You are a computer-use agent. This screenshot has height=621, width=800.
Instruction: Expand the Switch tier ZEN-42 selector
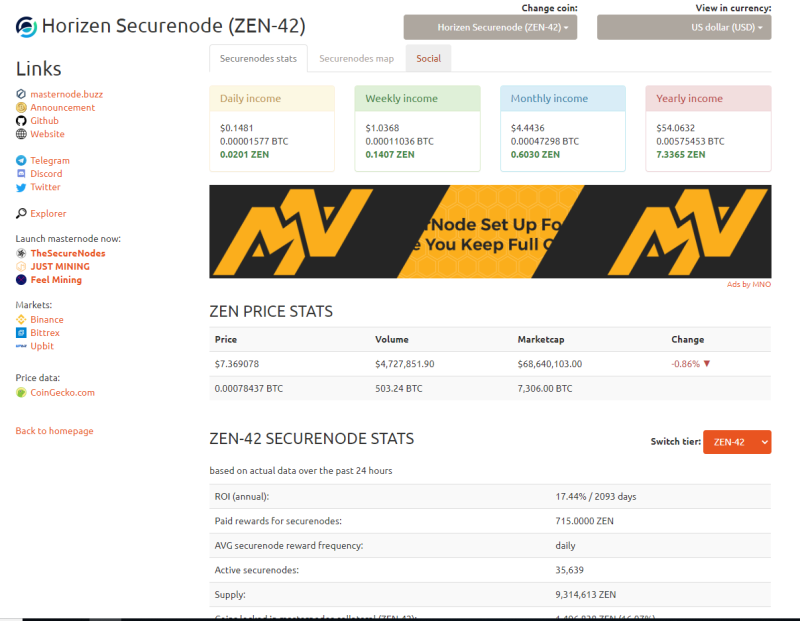(737, 442)
